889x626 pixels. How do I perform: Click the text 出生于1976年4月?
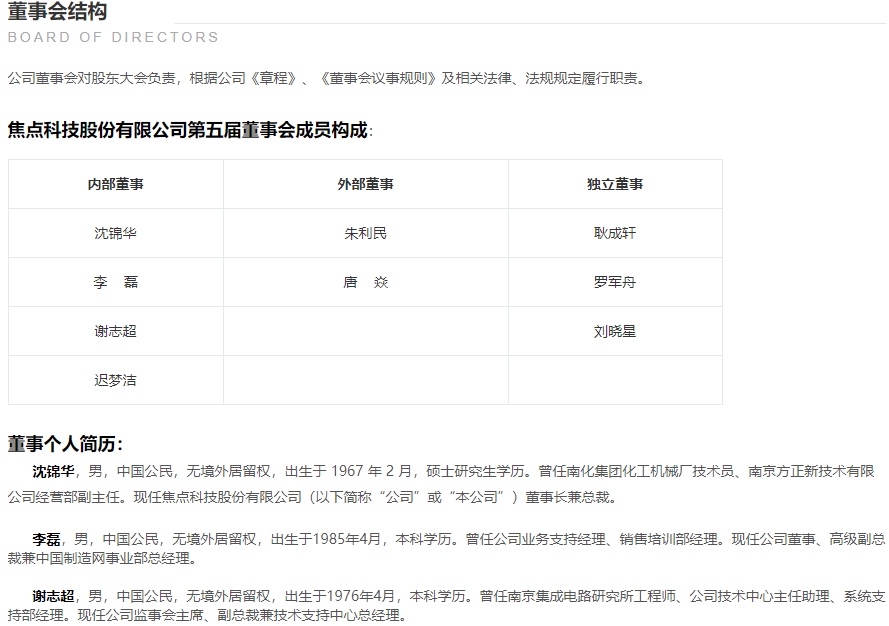(x=340, y=596)
